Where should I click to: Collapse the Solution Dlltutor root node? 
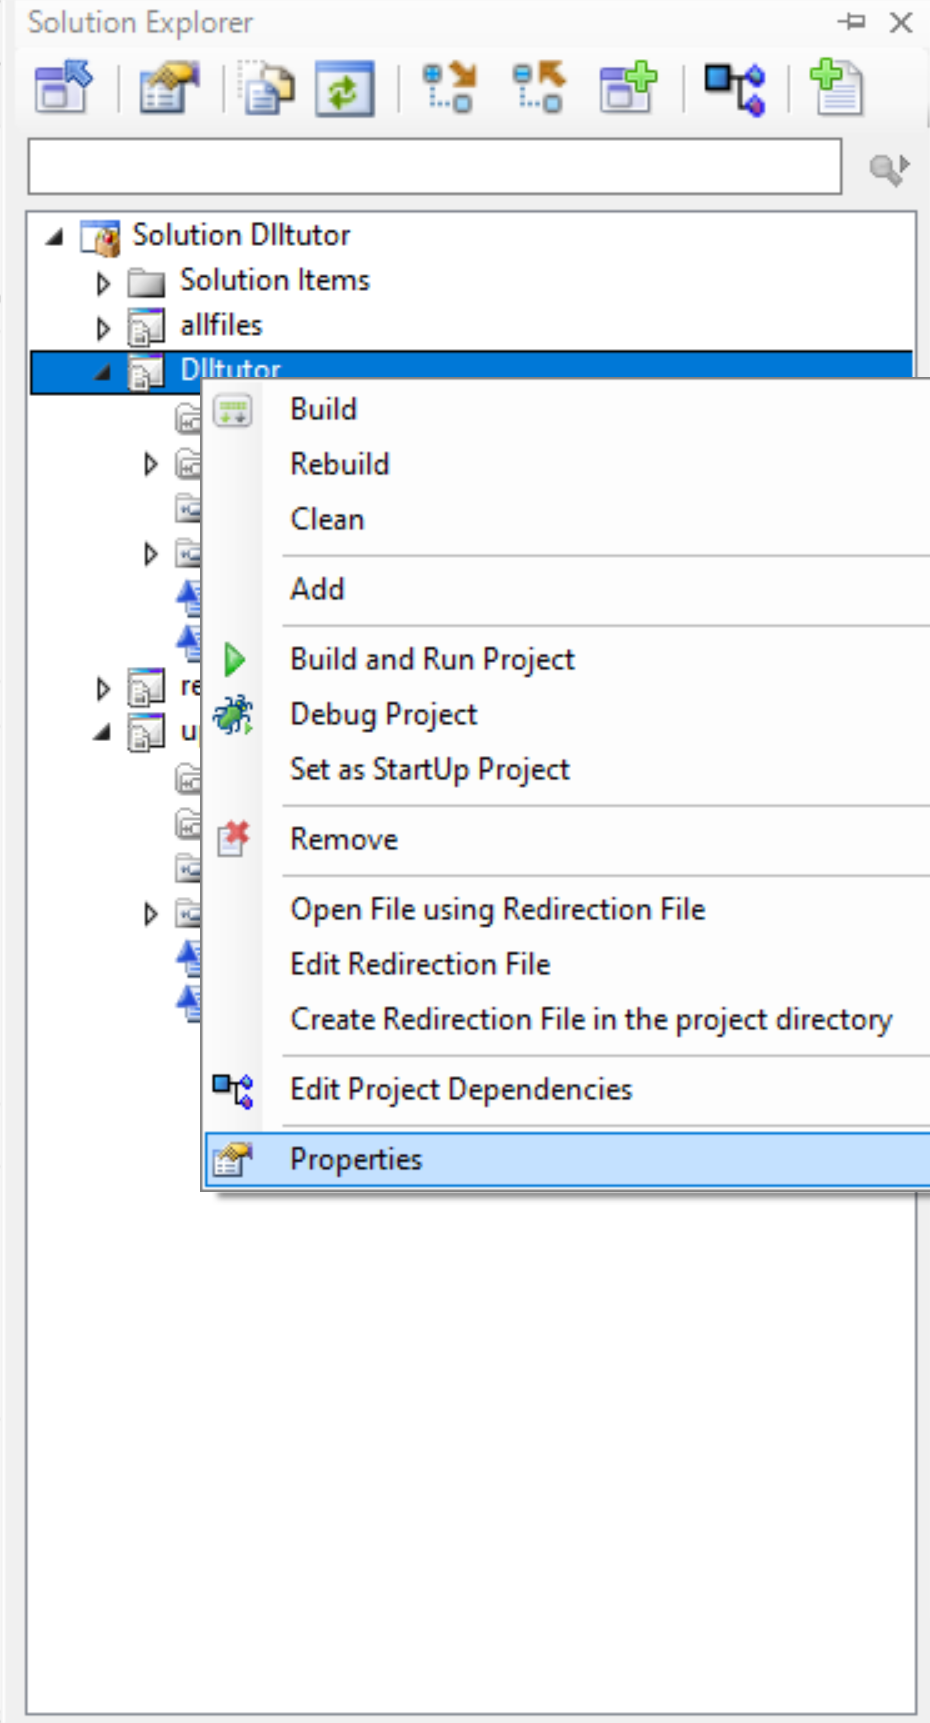click(55, 237)
